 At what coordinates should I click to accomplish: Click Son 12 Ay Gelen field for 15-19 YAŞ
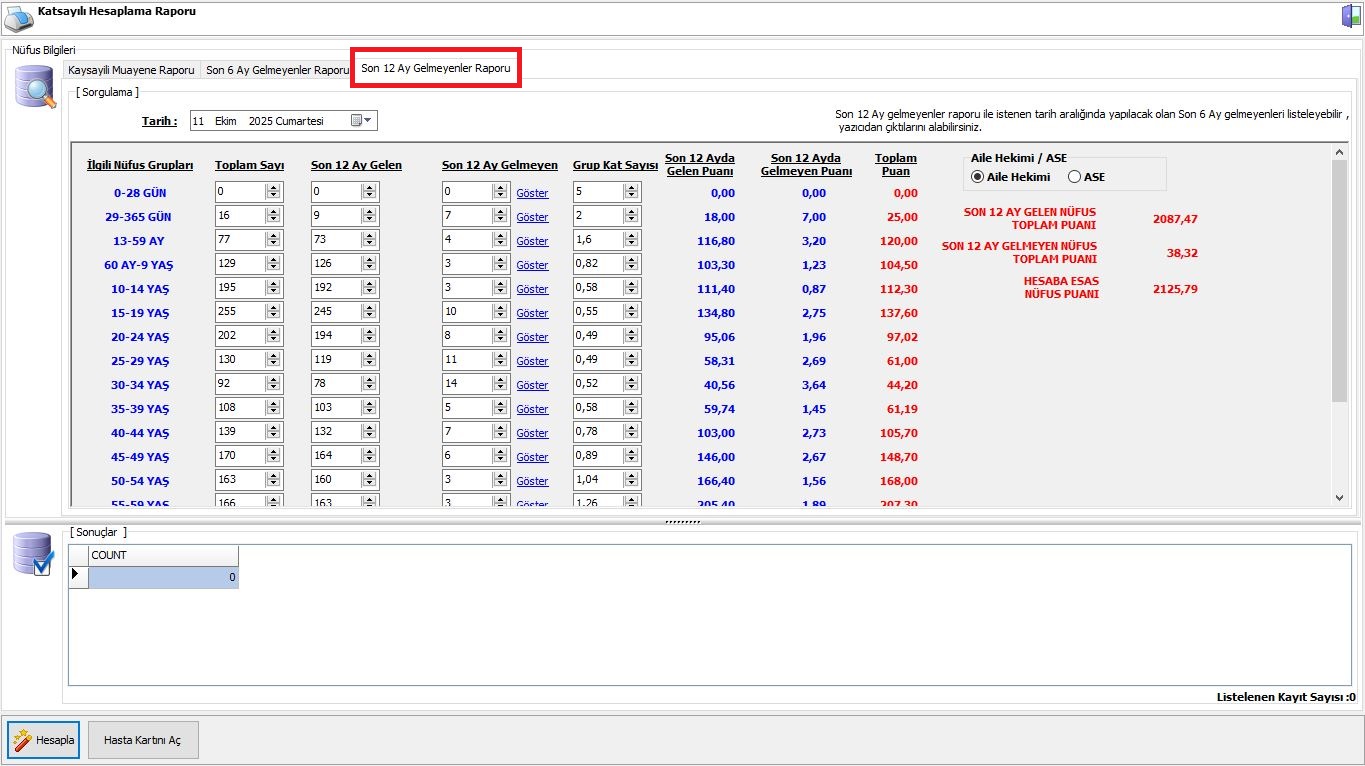(x=335, y=313)
